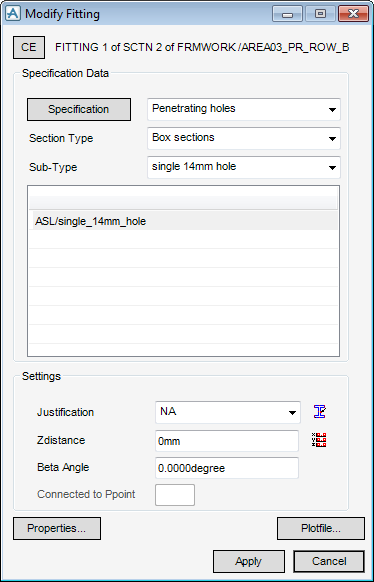The height and width of the screenshot is (582, 374).
Task: Focus the Zdistance 0mm input field
Action: coord(227,441)
